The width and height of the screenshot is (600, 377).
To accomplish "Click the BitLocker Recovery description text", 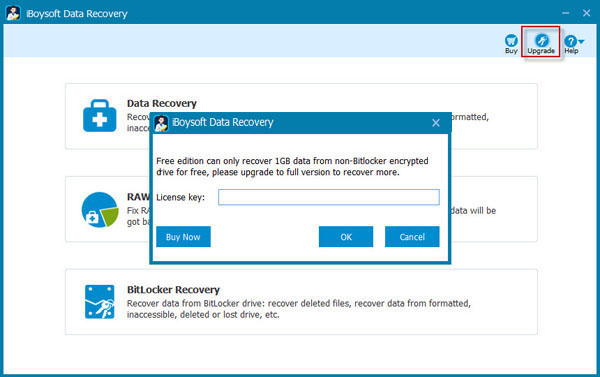I will [x=299, y=309].
